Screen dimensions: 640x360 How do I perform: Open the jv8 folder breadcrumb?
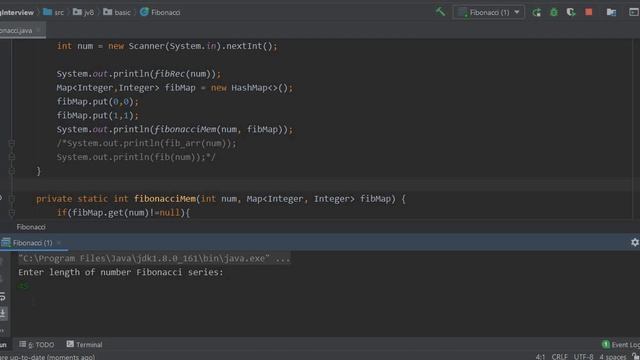[x=84, y=12]
